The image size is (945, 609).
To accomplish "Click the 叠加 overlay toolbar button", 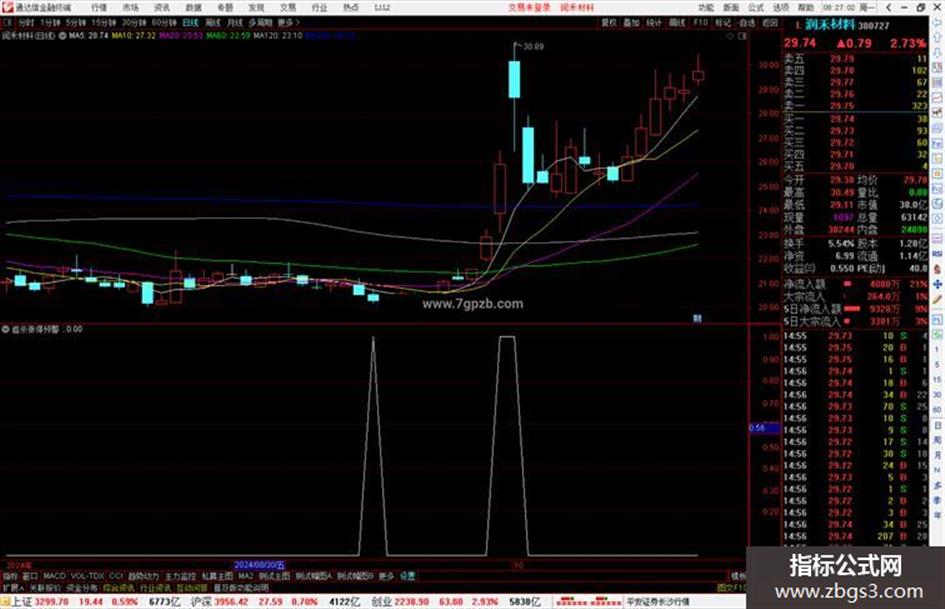I will coord(631,22).
